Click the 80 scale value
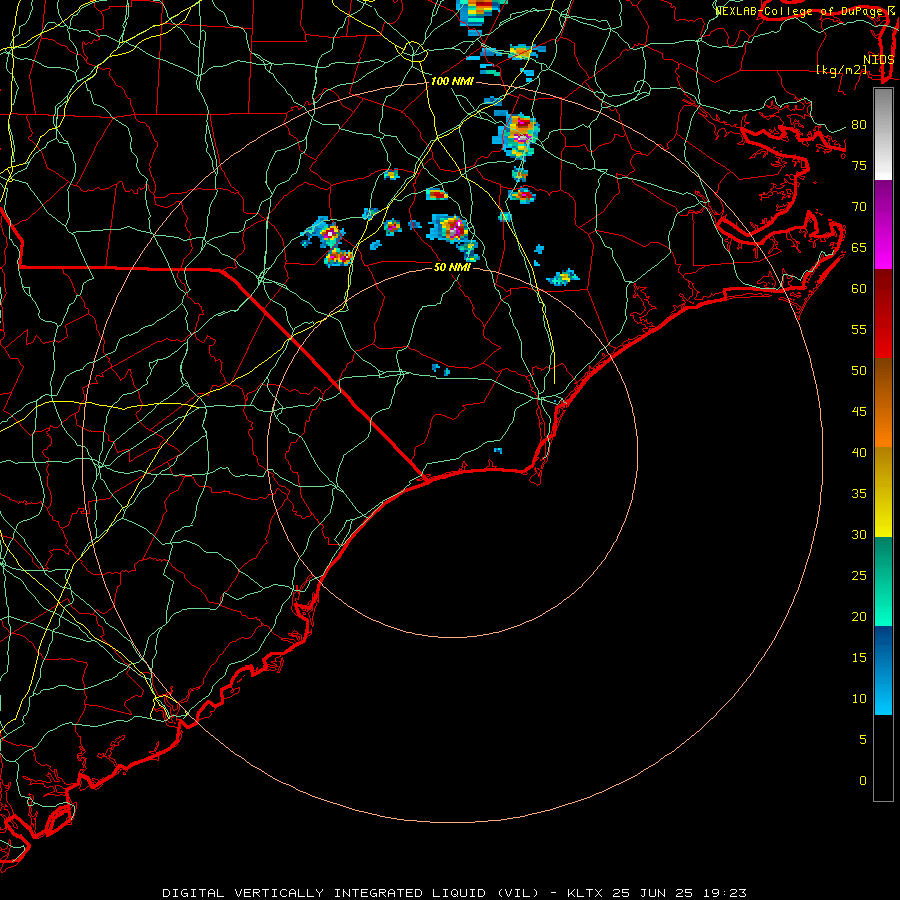 pyautogui.click(x=859, y=125)
